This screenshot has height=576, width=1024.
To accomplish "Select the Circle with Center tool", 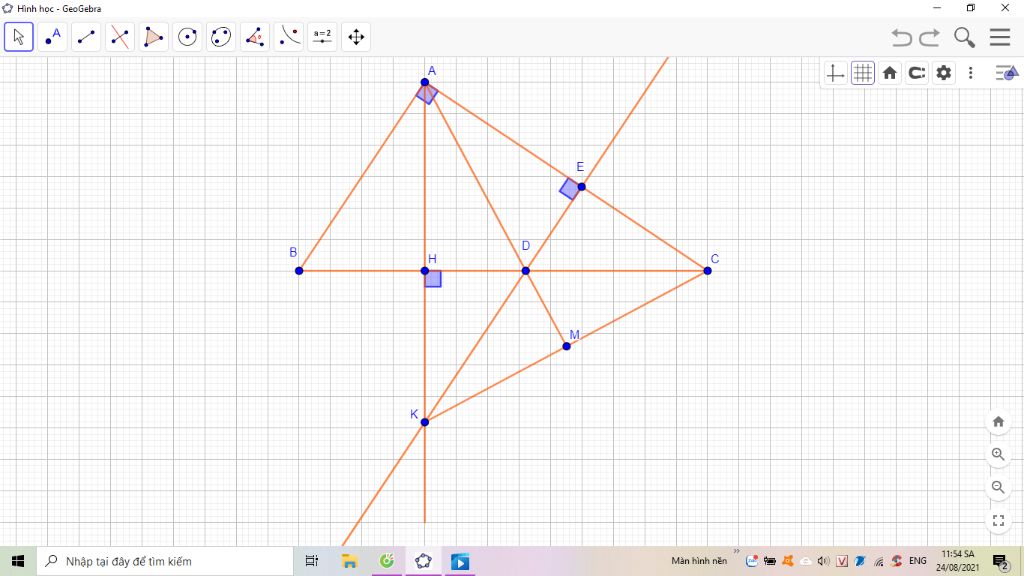I will click(187, 38).
